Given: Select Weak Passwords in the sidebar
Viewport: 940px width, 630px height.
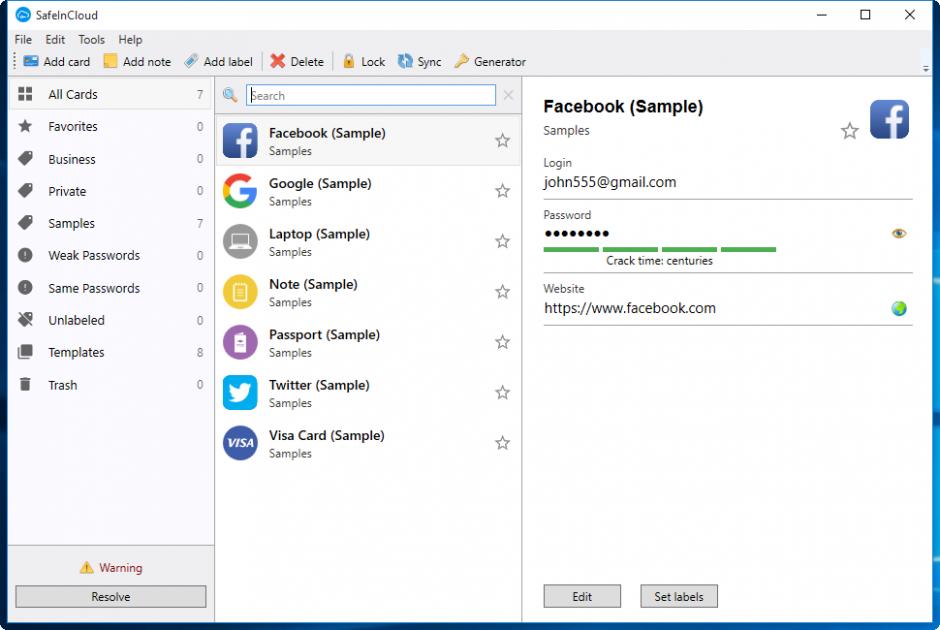Looking at the screenshot, I should (x=94, y=256).
